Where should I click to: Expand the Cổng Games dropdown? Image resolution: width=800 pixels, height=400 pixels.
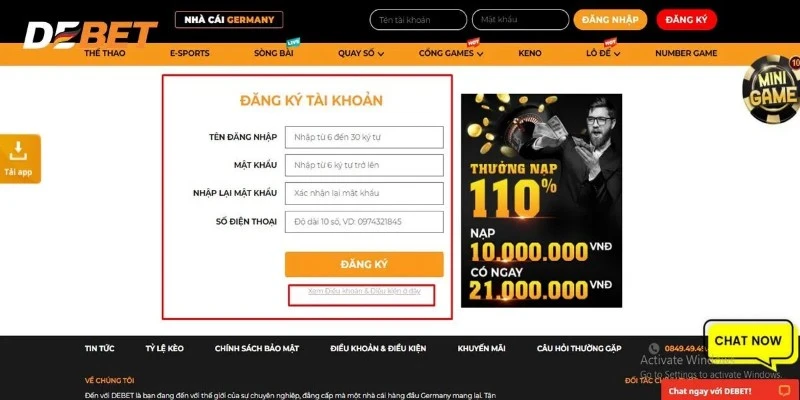click(x=451, y=53)
